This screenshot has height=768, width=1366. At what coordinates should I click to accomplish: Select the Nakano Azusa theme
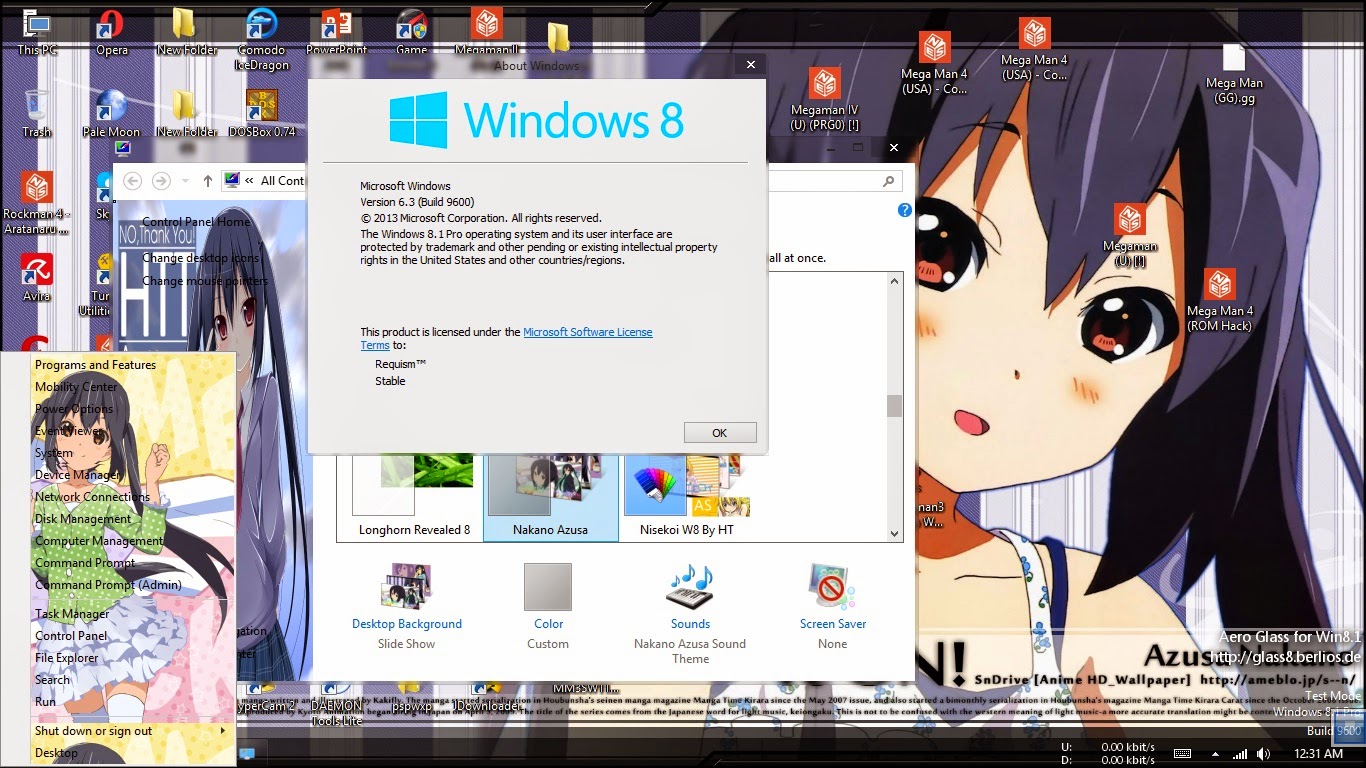click(550, 497)
